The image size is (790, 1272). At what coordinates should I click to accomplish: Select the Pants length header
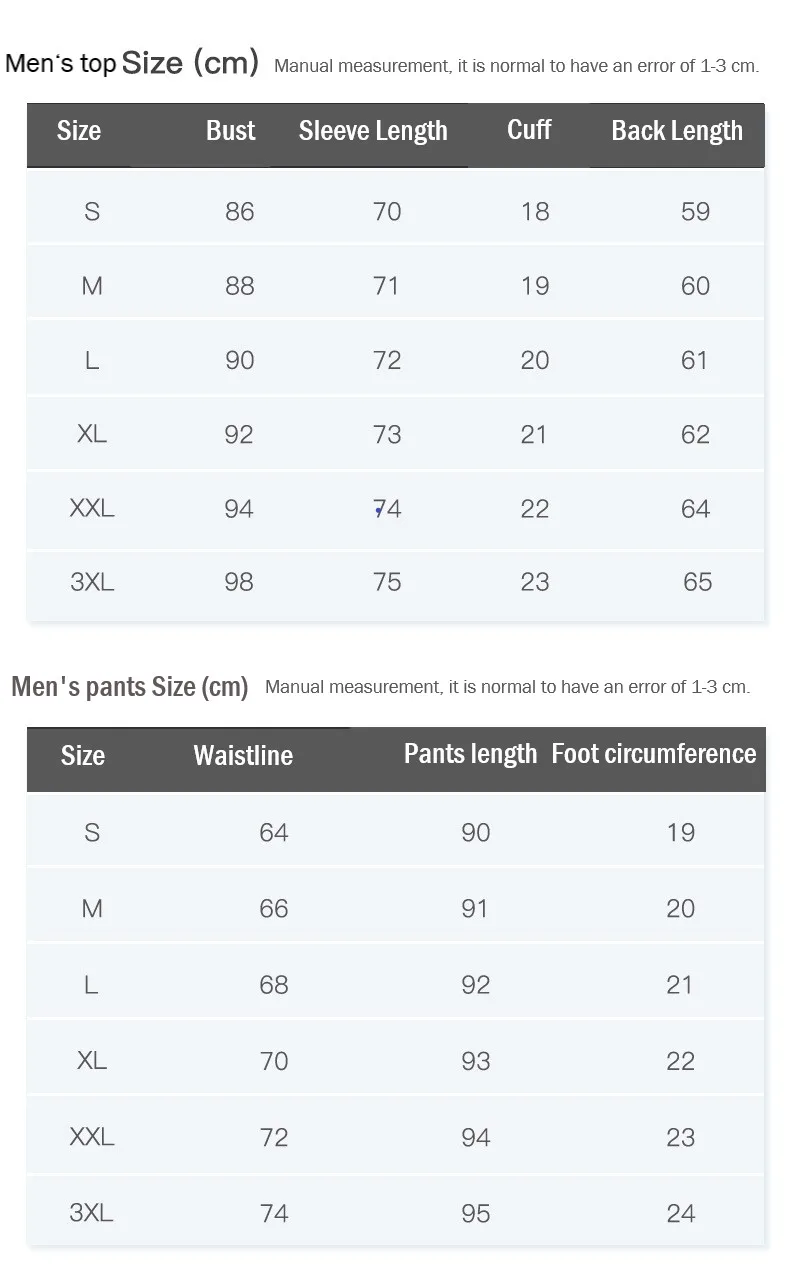470,754
